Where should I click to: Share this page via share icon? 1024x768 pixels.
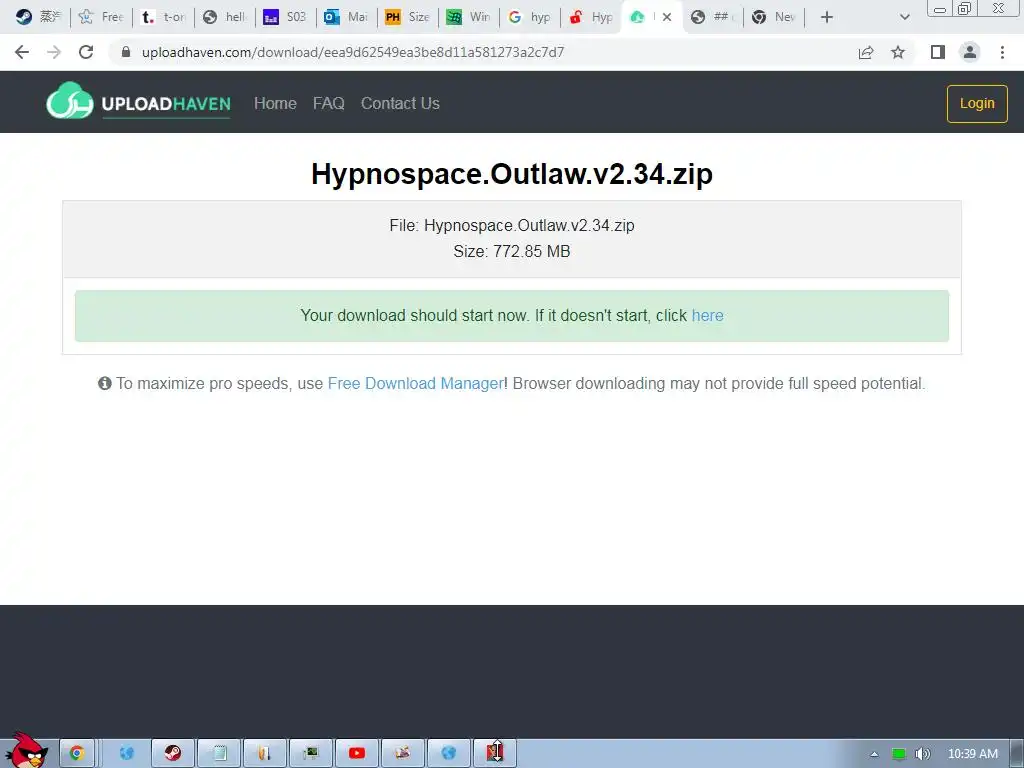(866, 52)
